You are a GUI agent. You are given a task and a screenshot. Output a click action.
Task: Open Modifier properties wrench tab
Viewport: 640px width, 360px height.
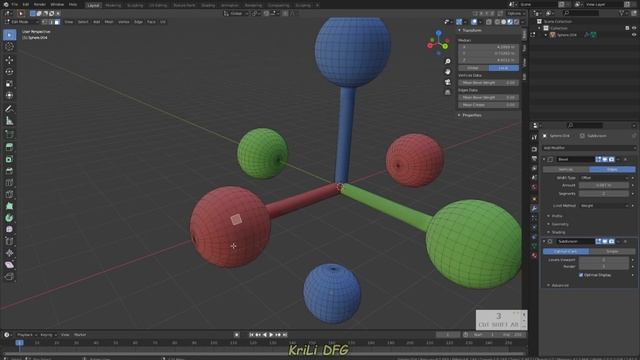(534, 208)
